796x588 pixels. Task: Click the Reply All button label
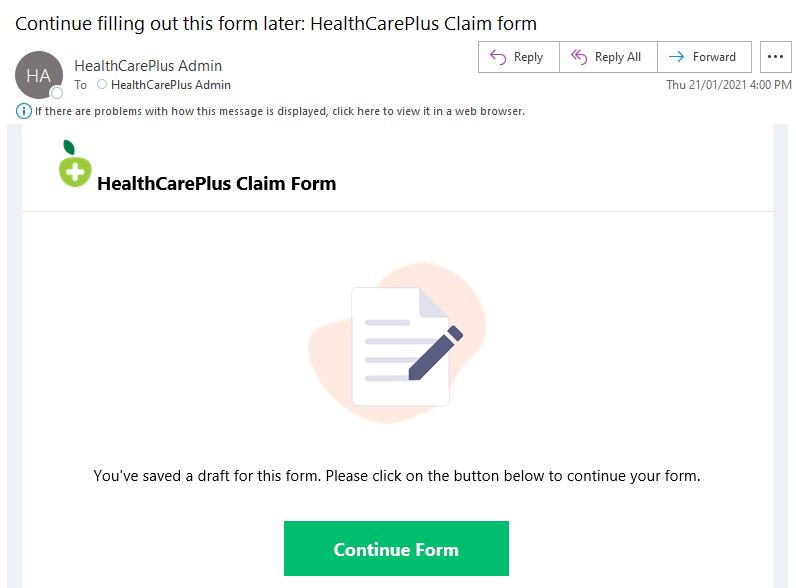[618, 57]
